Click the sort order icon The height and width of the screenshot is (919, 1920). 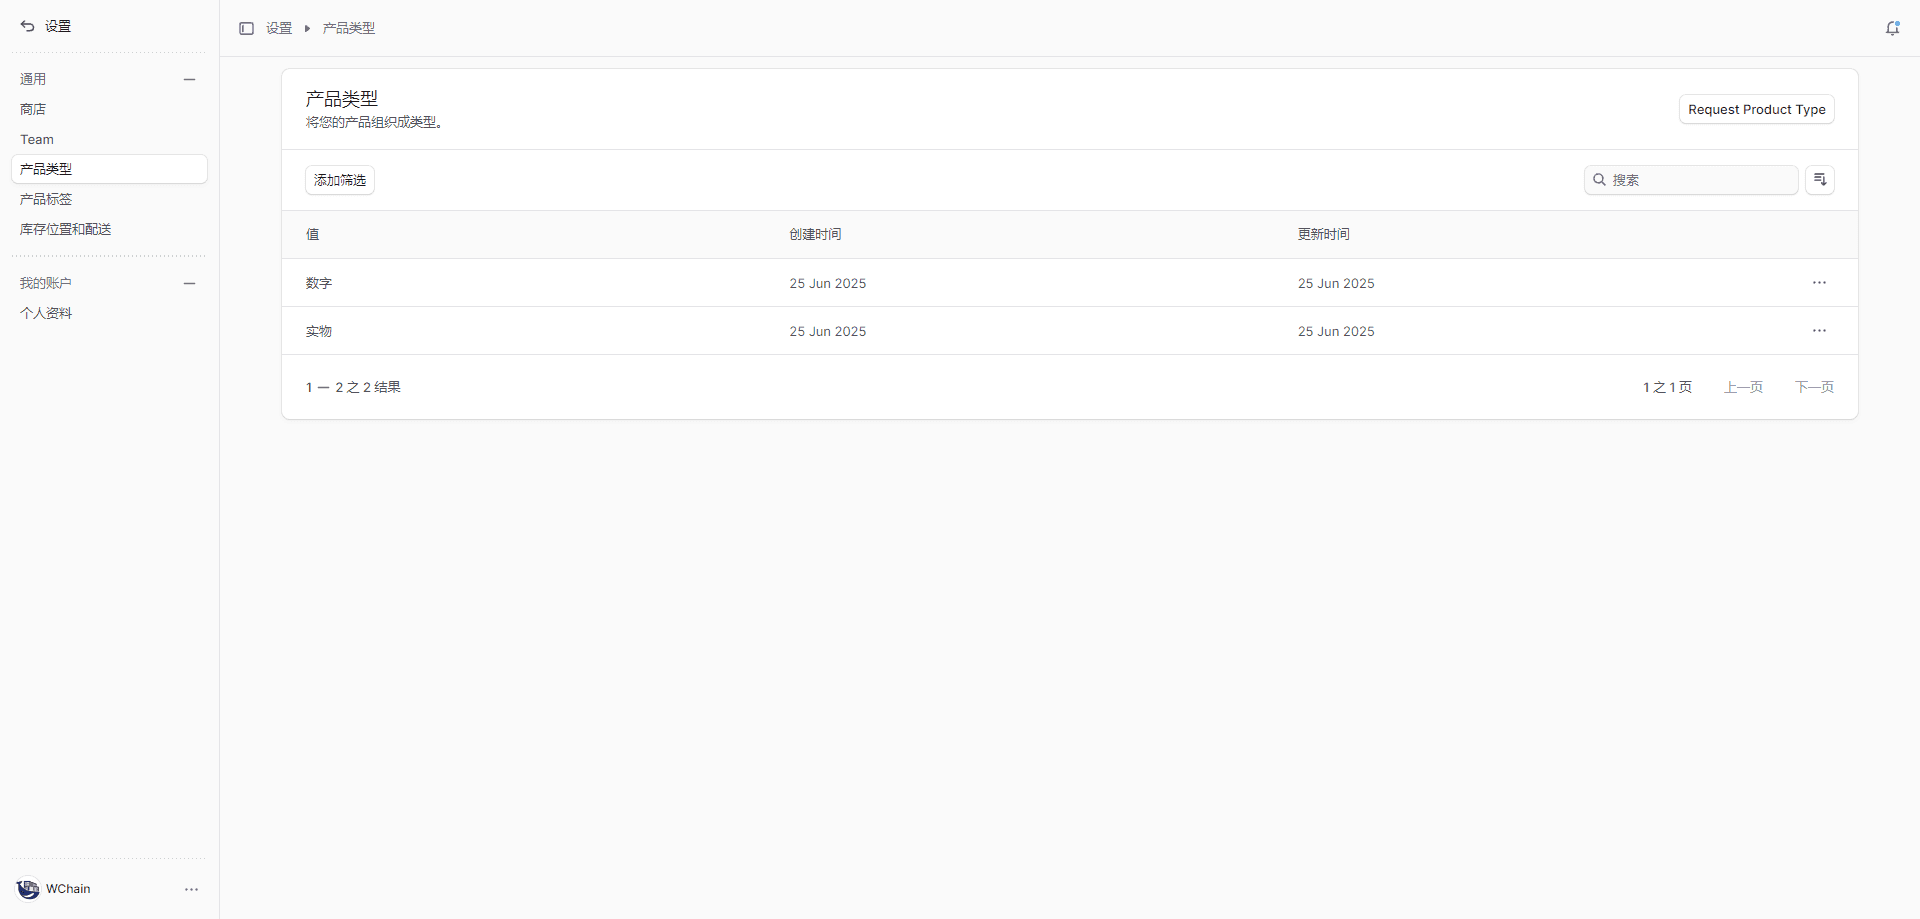(x=1819, y=180)
